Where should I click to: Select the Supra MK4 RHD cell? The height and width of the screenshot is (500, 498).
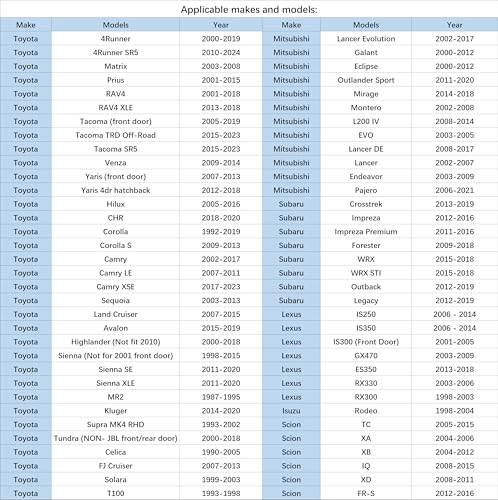click(115, 424)
